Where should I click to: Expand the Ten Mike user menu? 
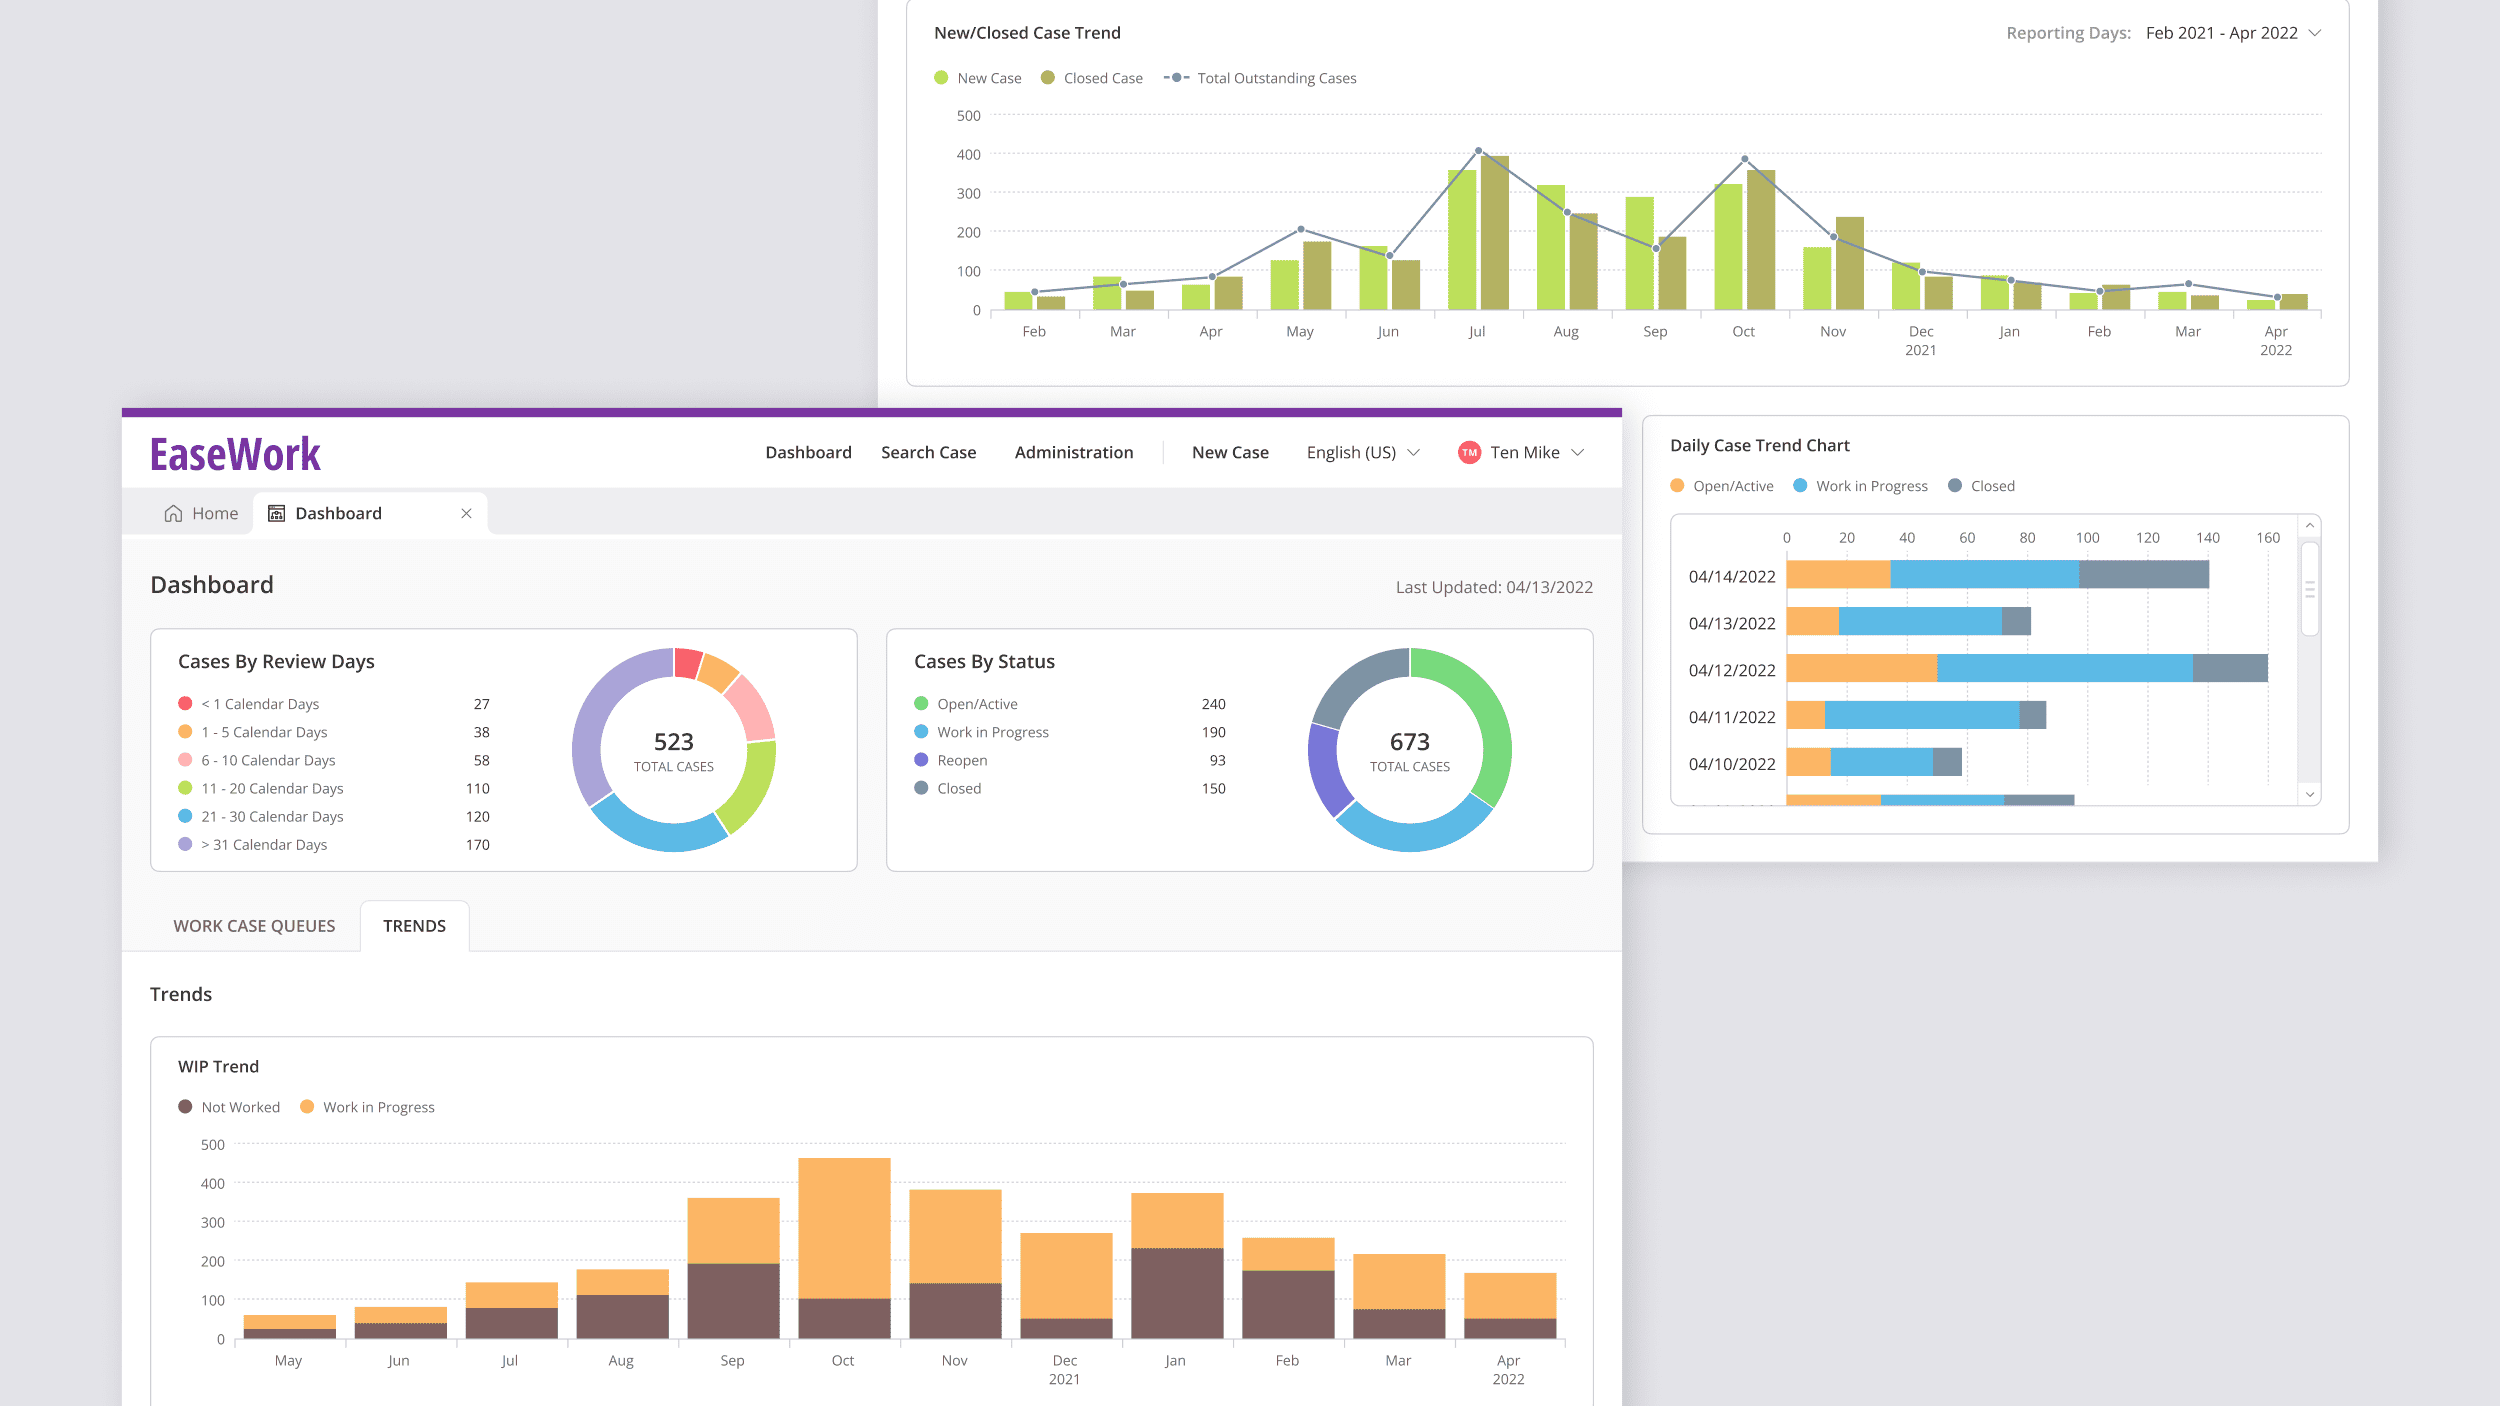[1536, 452]
